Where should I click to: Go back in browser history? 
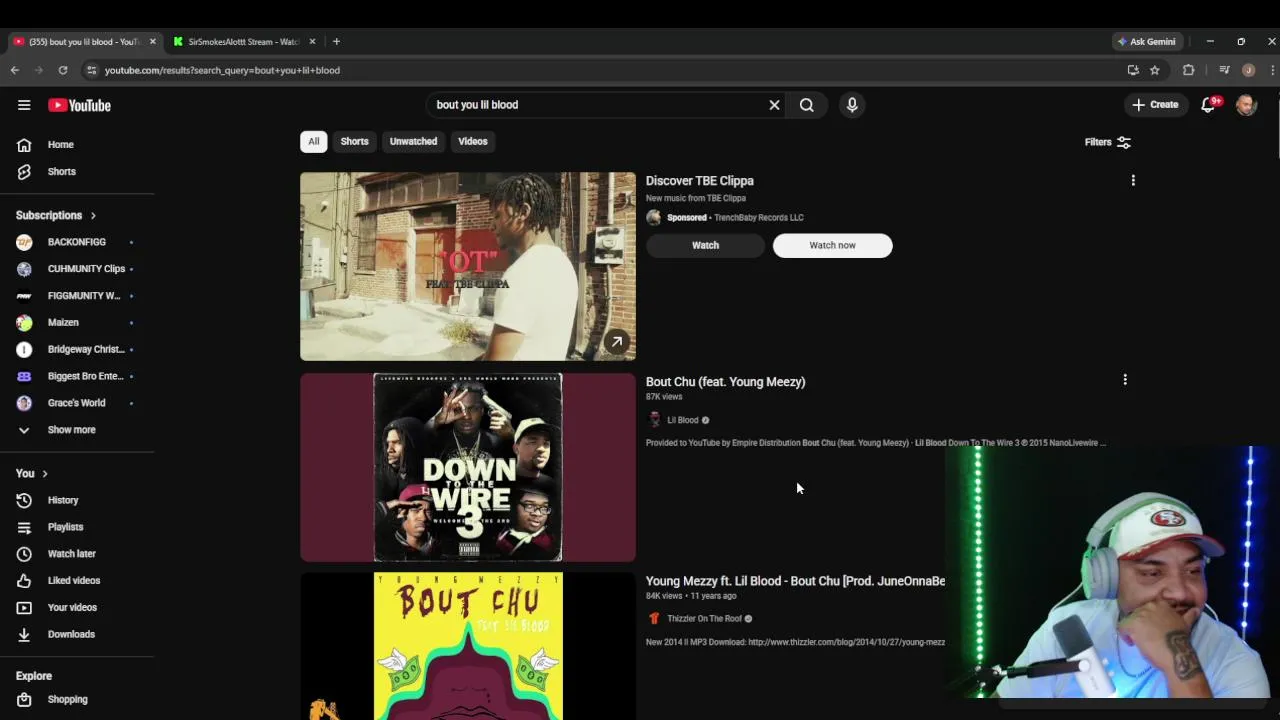coord(14,70)
